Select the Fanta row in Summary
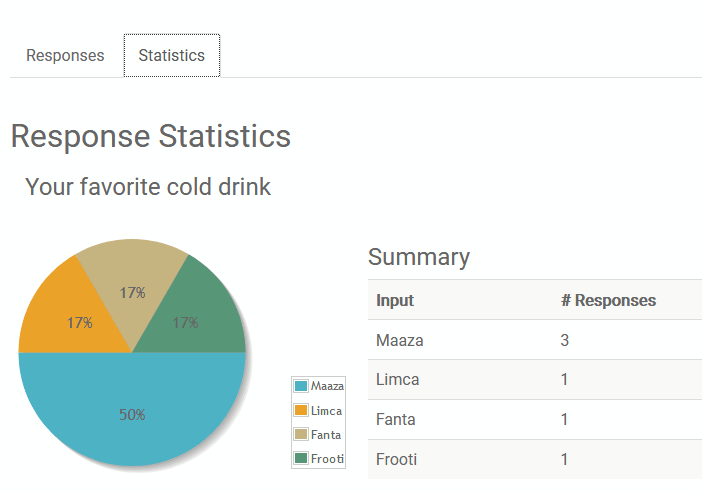This screenshot has width=702, height=493. pyautogui.click(x=535, y=420)
